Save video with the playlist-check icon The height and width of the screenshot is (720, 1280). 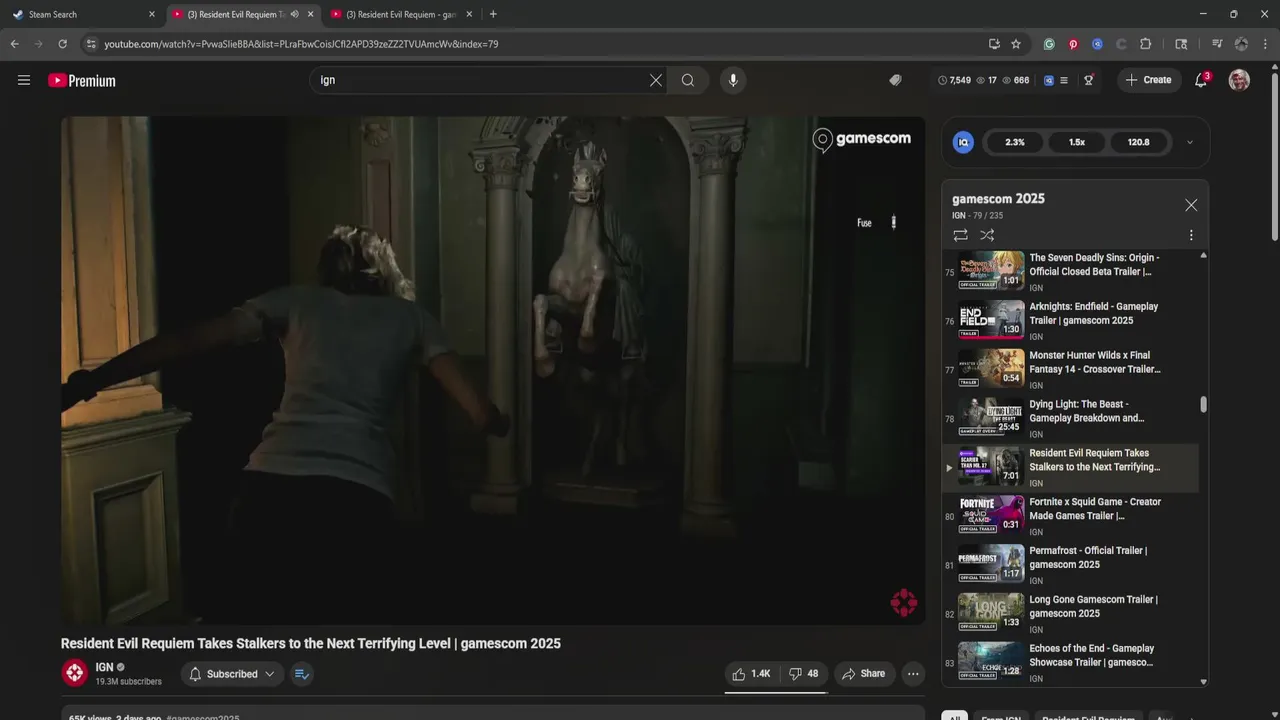click(302, 674)
